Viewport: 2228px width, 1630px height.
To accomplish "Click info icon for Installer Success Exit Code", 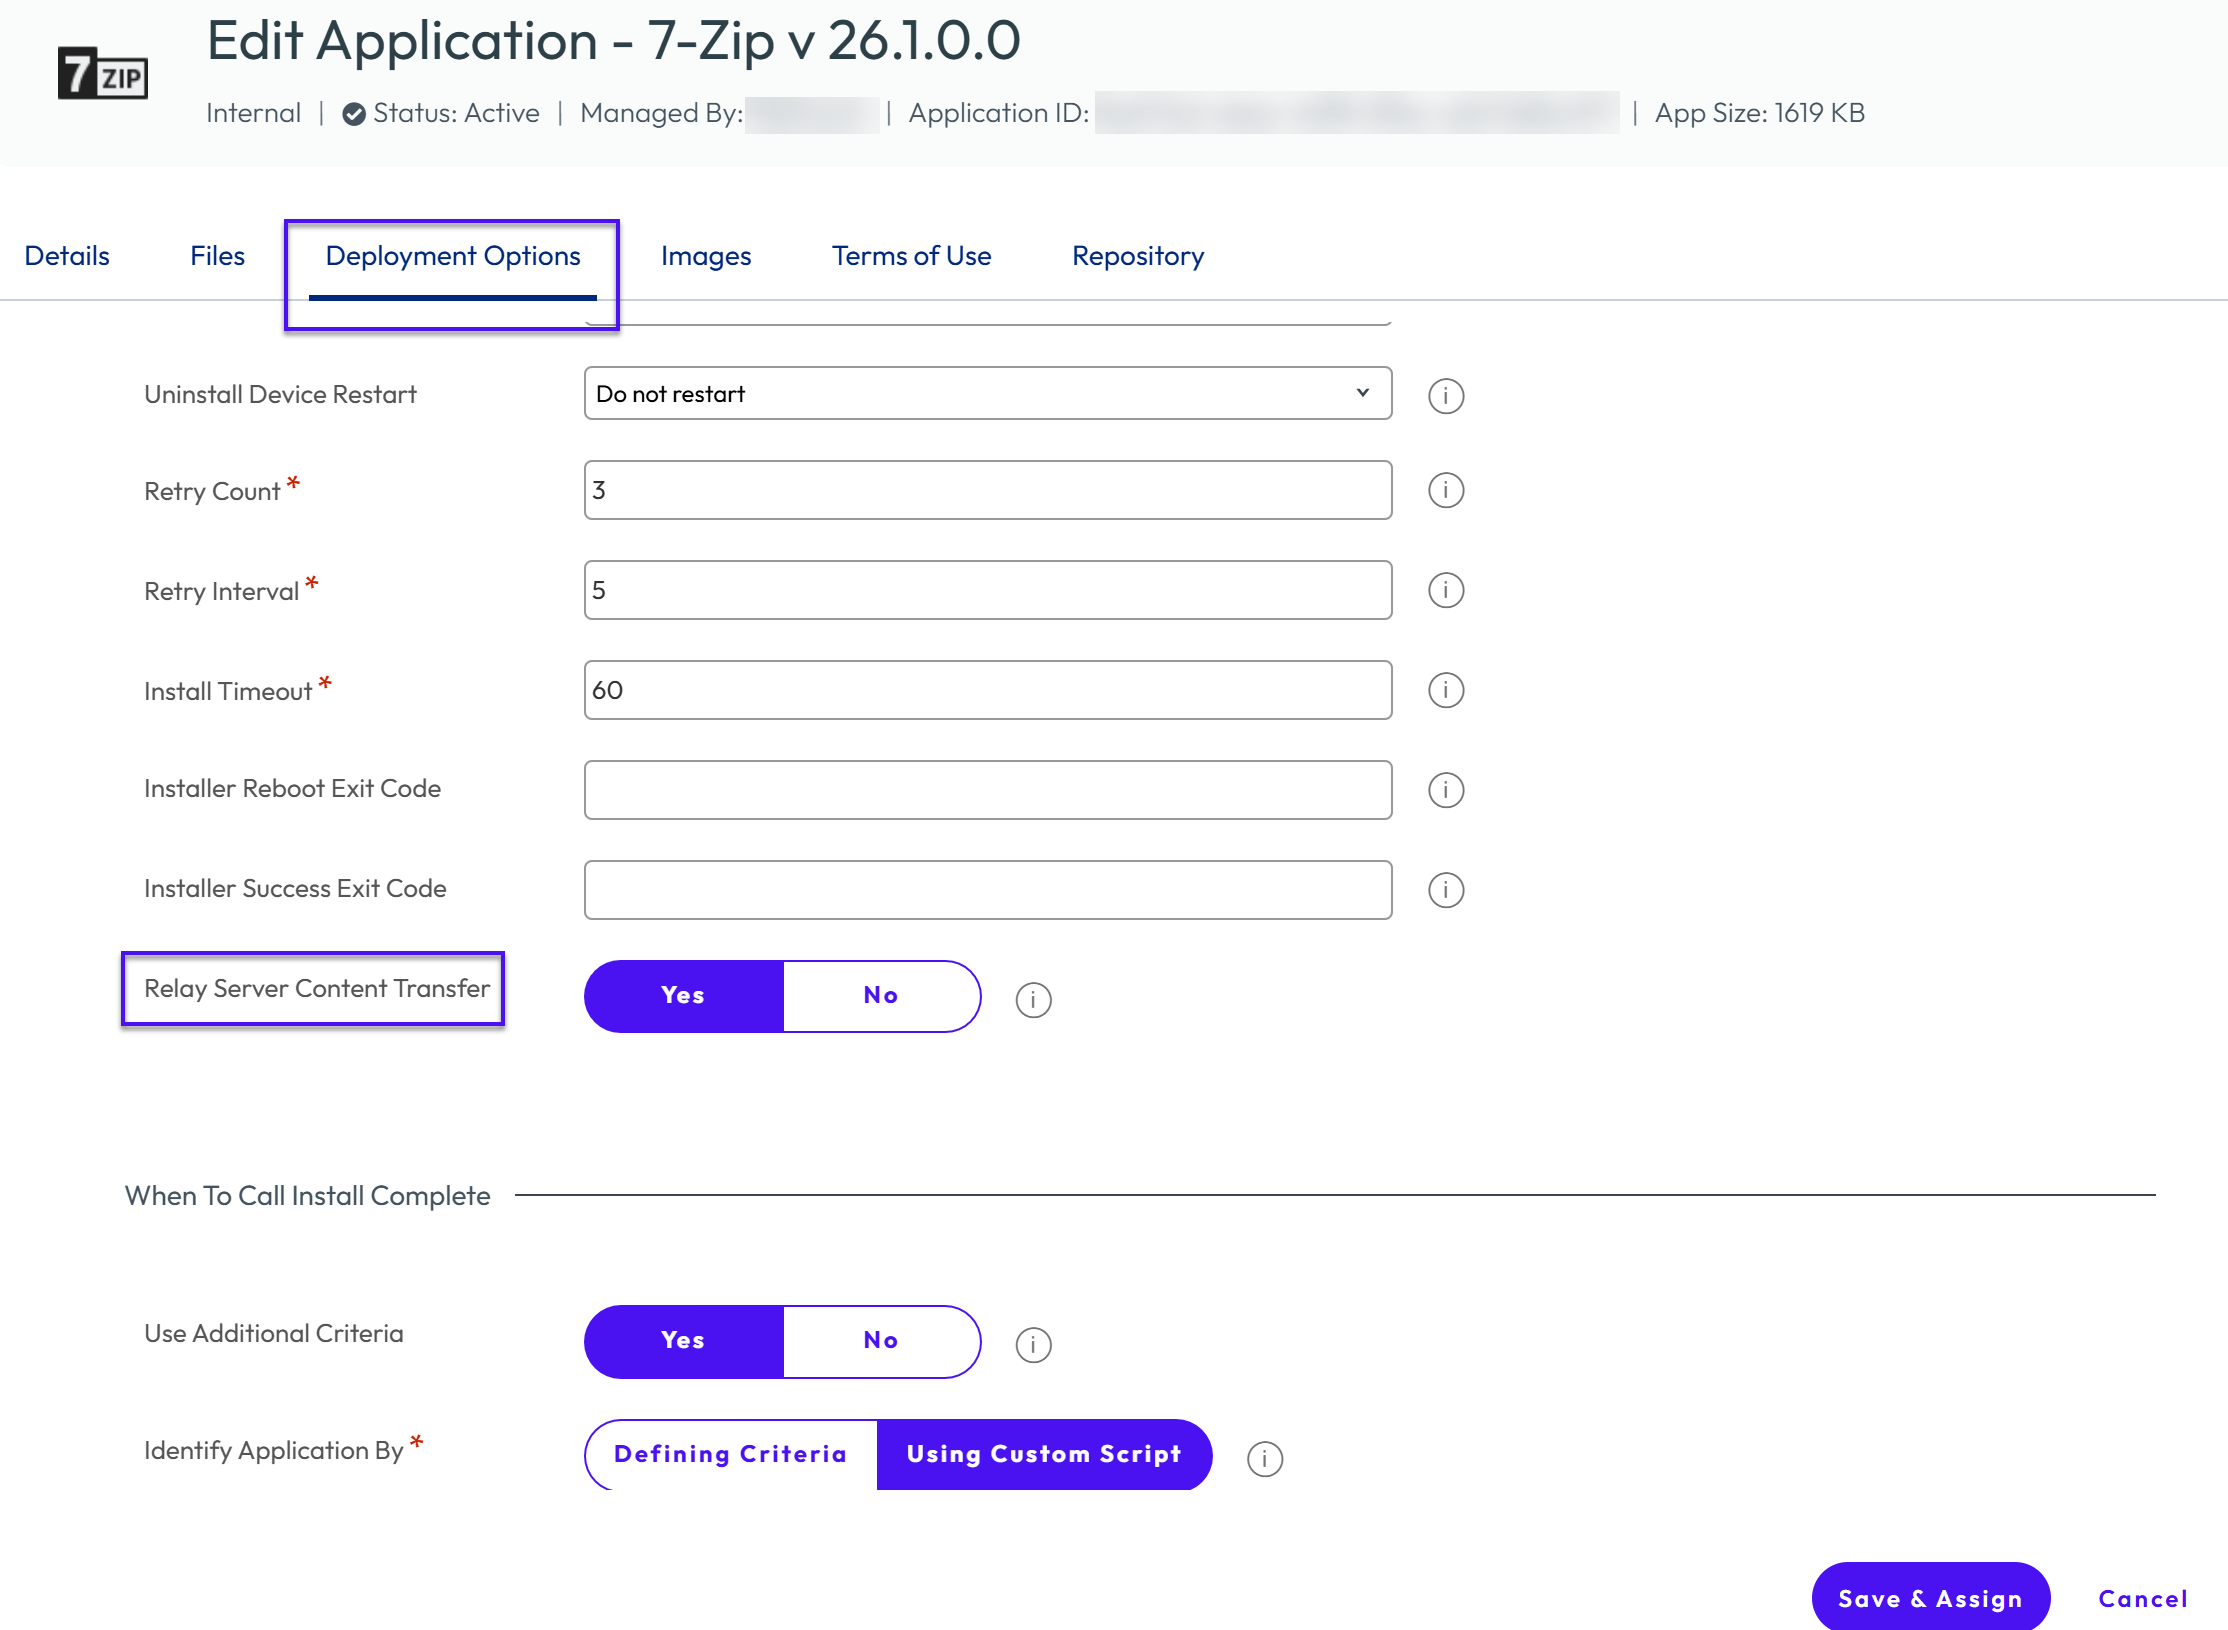I will (x=1446, y=890).
